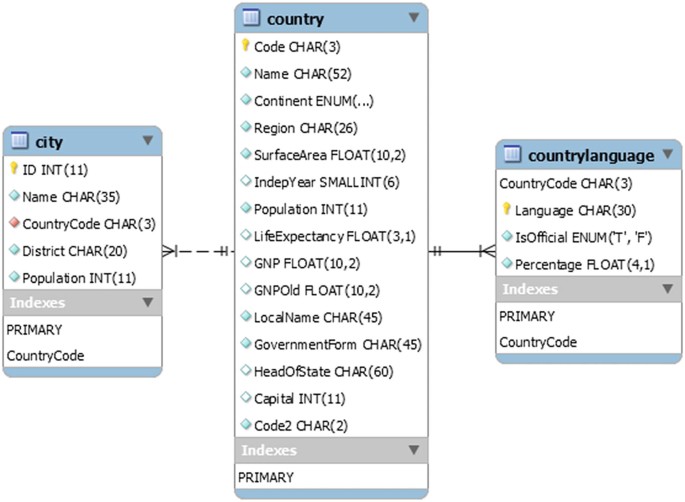This screenshot has height=502, width=685.
Task: Toggle the Indexes arrow in countrylanguage table
Action: click(668, 290)
